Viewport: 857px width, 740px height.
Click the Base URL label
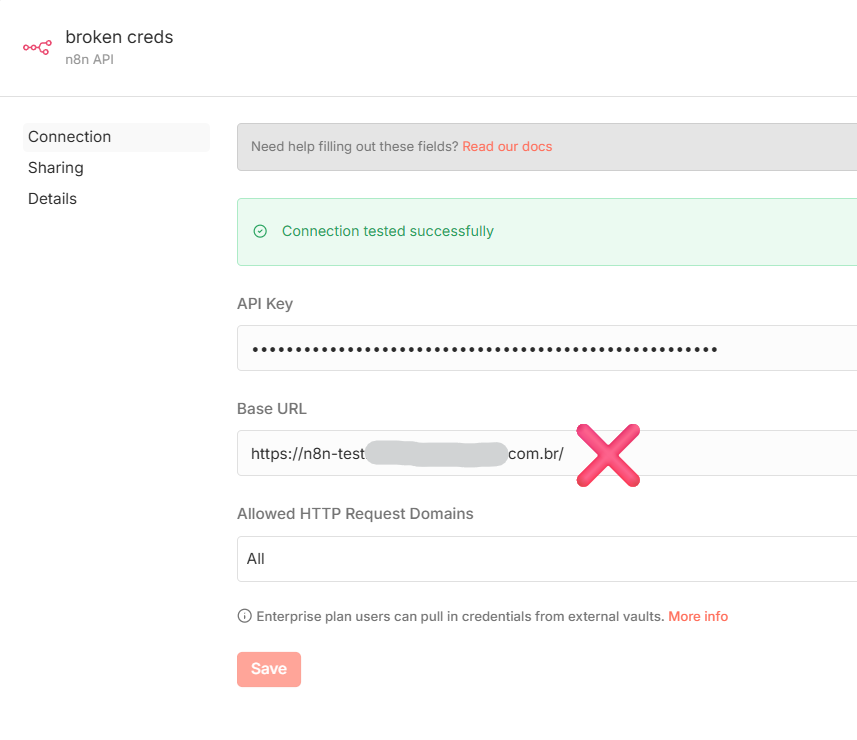(272, 409)
